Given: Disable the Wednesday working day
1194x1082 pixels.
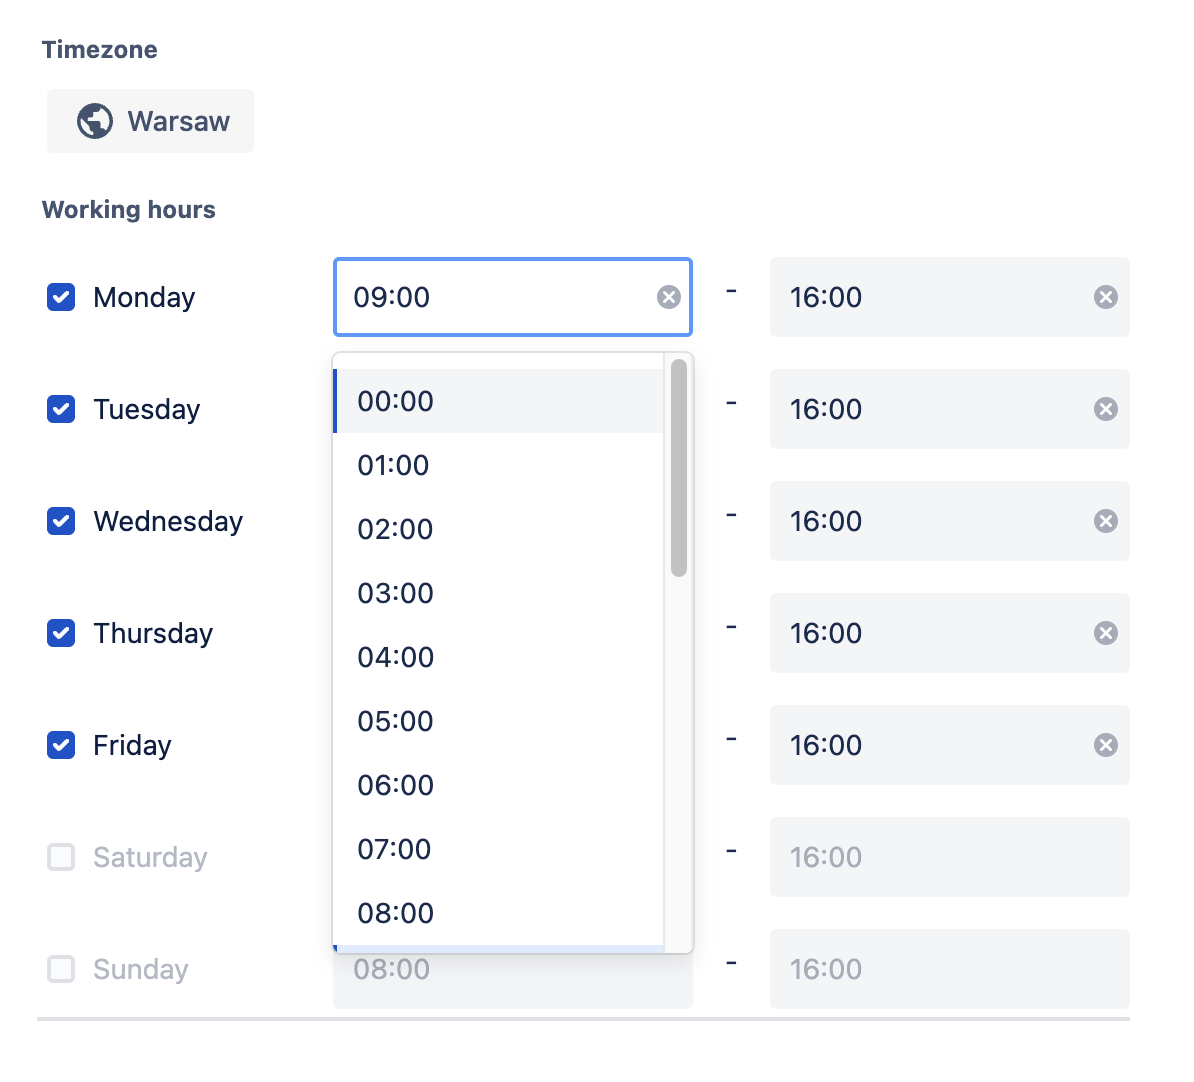Looking at the screenshot, I should click(x=61, y=521).
